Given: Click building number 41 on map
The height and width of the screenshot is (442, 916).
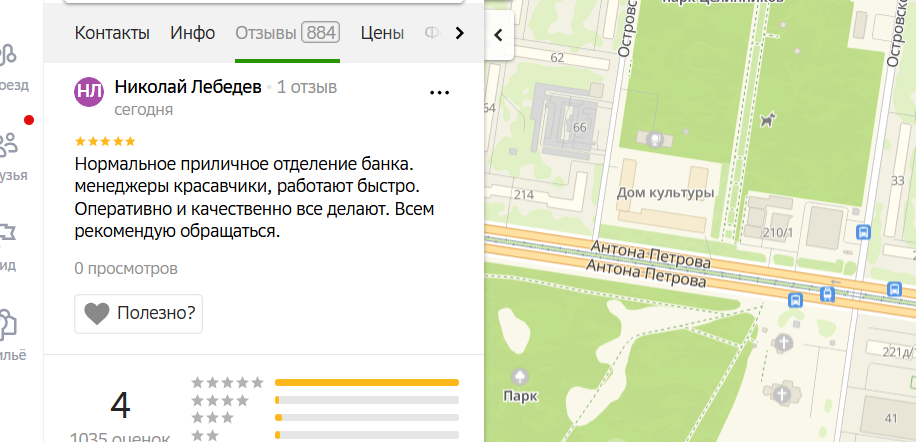Looking at the screenshot, I should 891,418.
